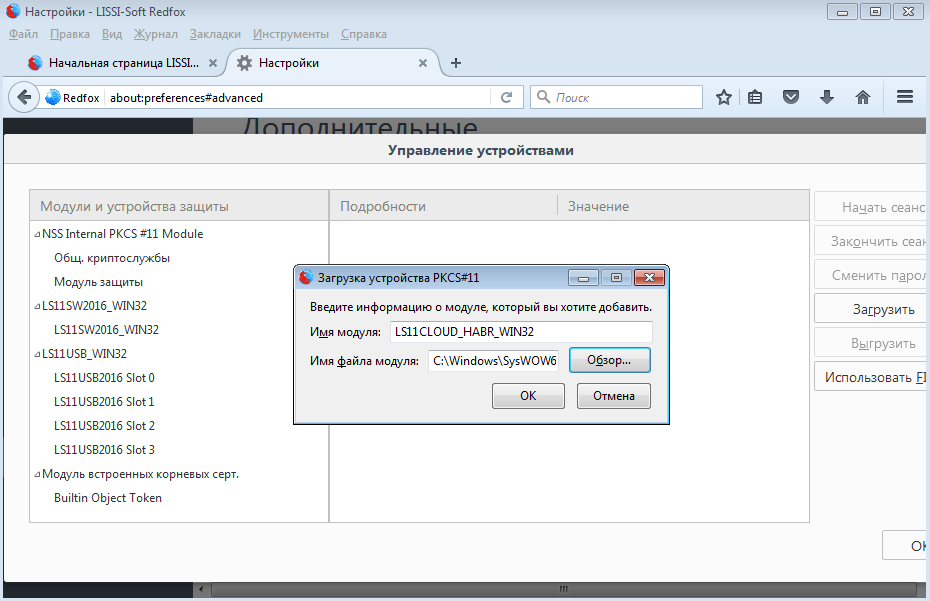Show bookmarks list icon

click(755, 97)
